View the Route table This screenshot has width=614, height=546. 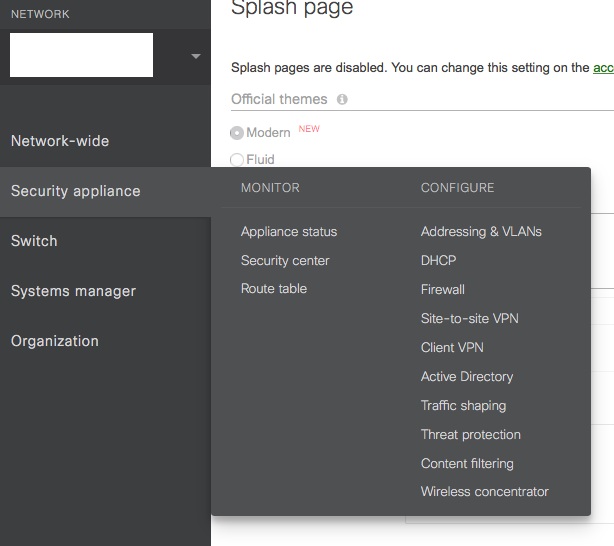click(274, 289)
